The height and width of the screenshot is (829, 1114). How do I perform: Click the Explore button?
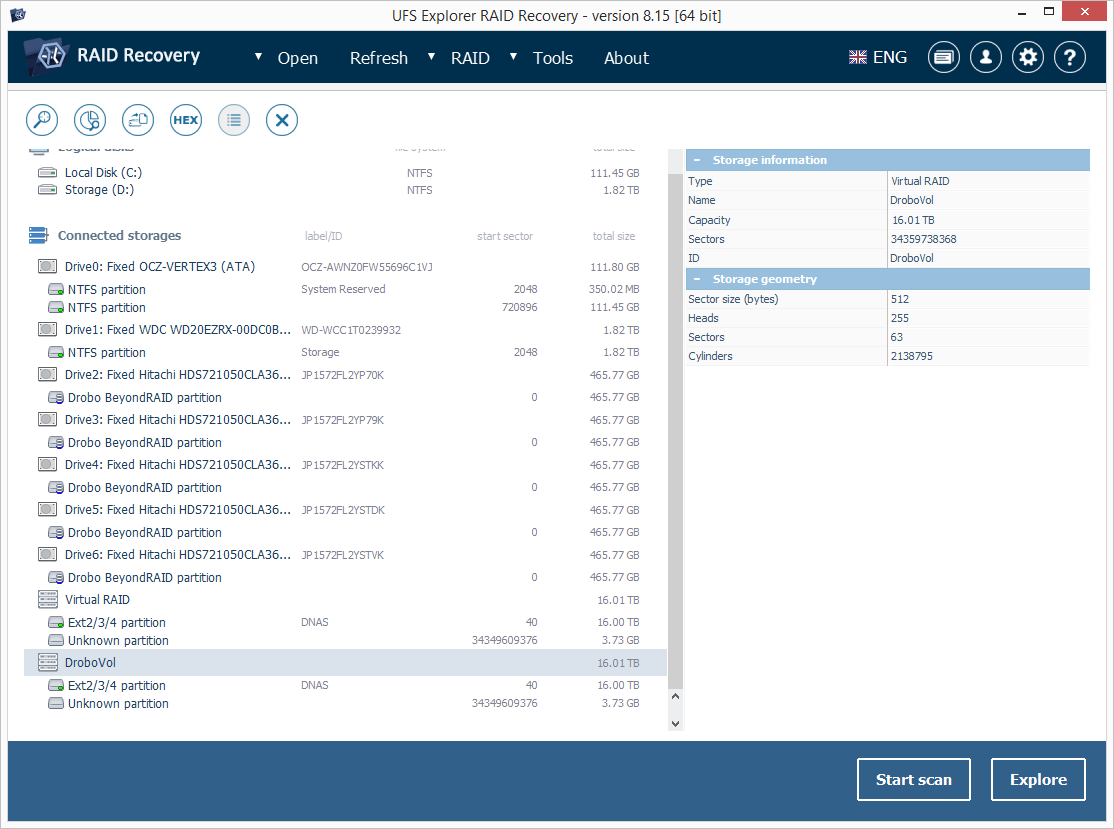(1038, 779)
